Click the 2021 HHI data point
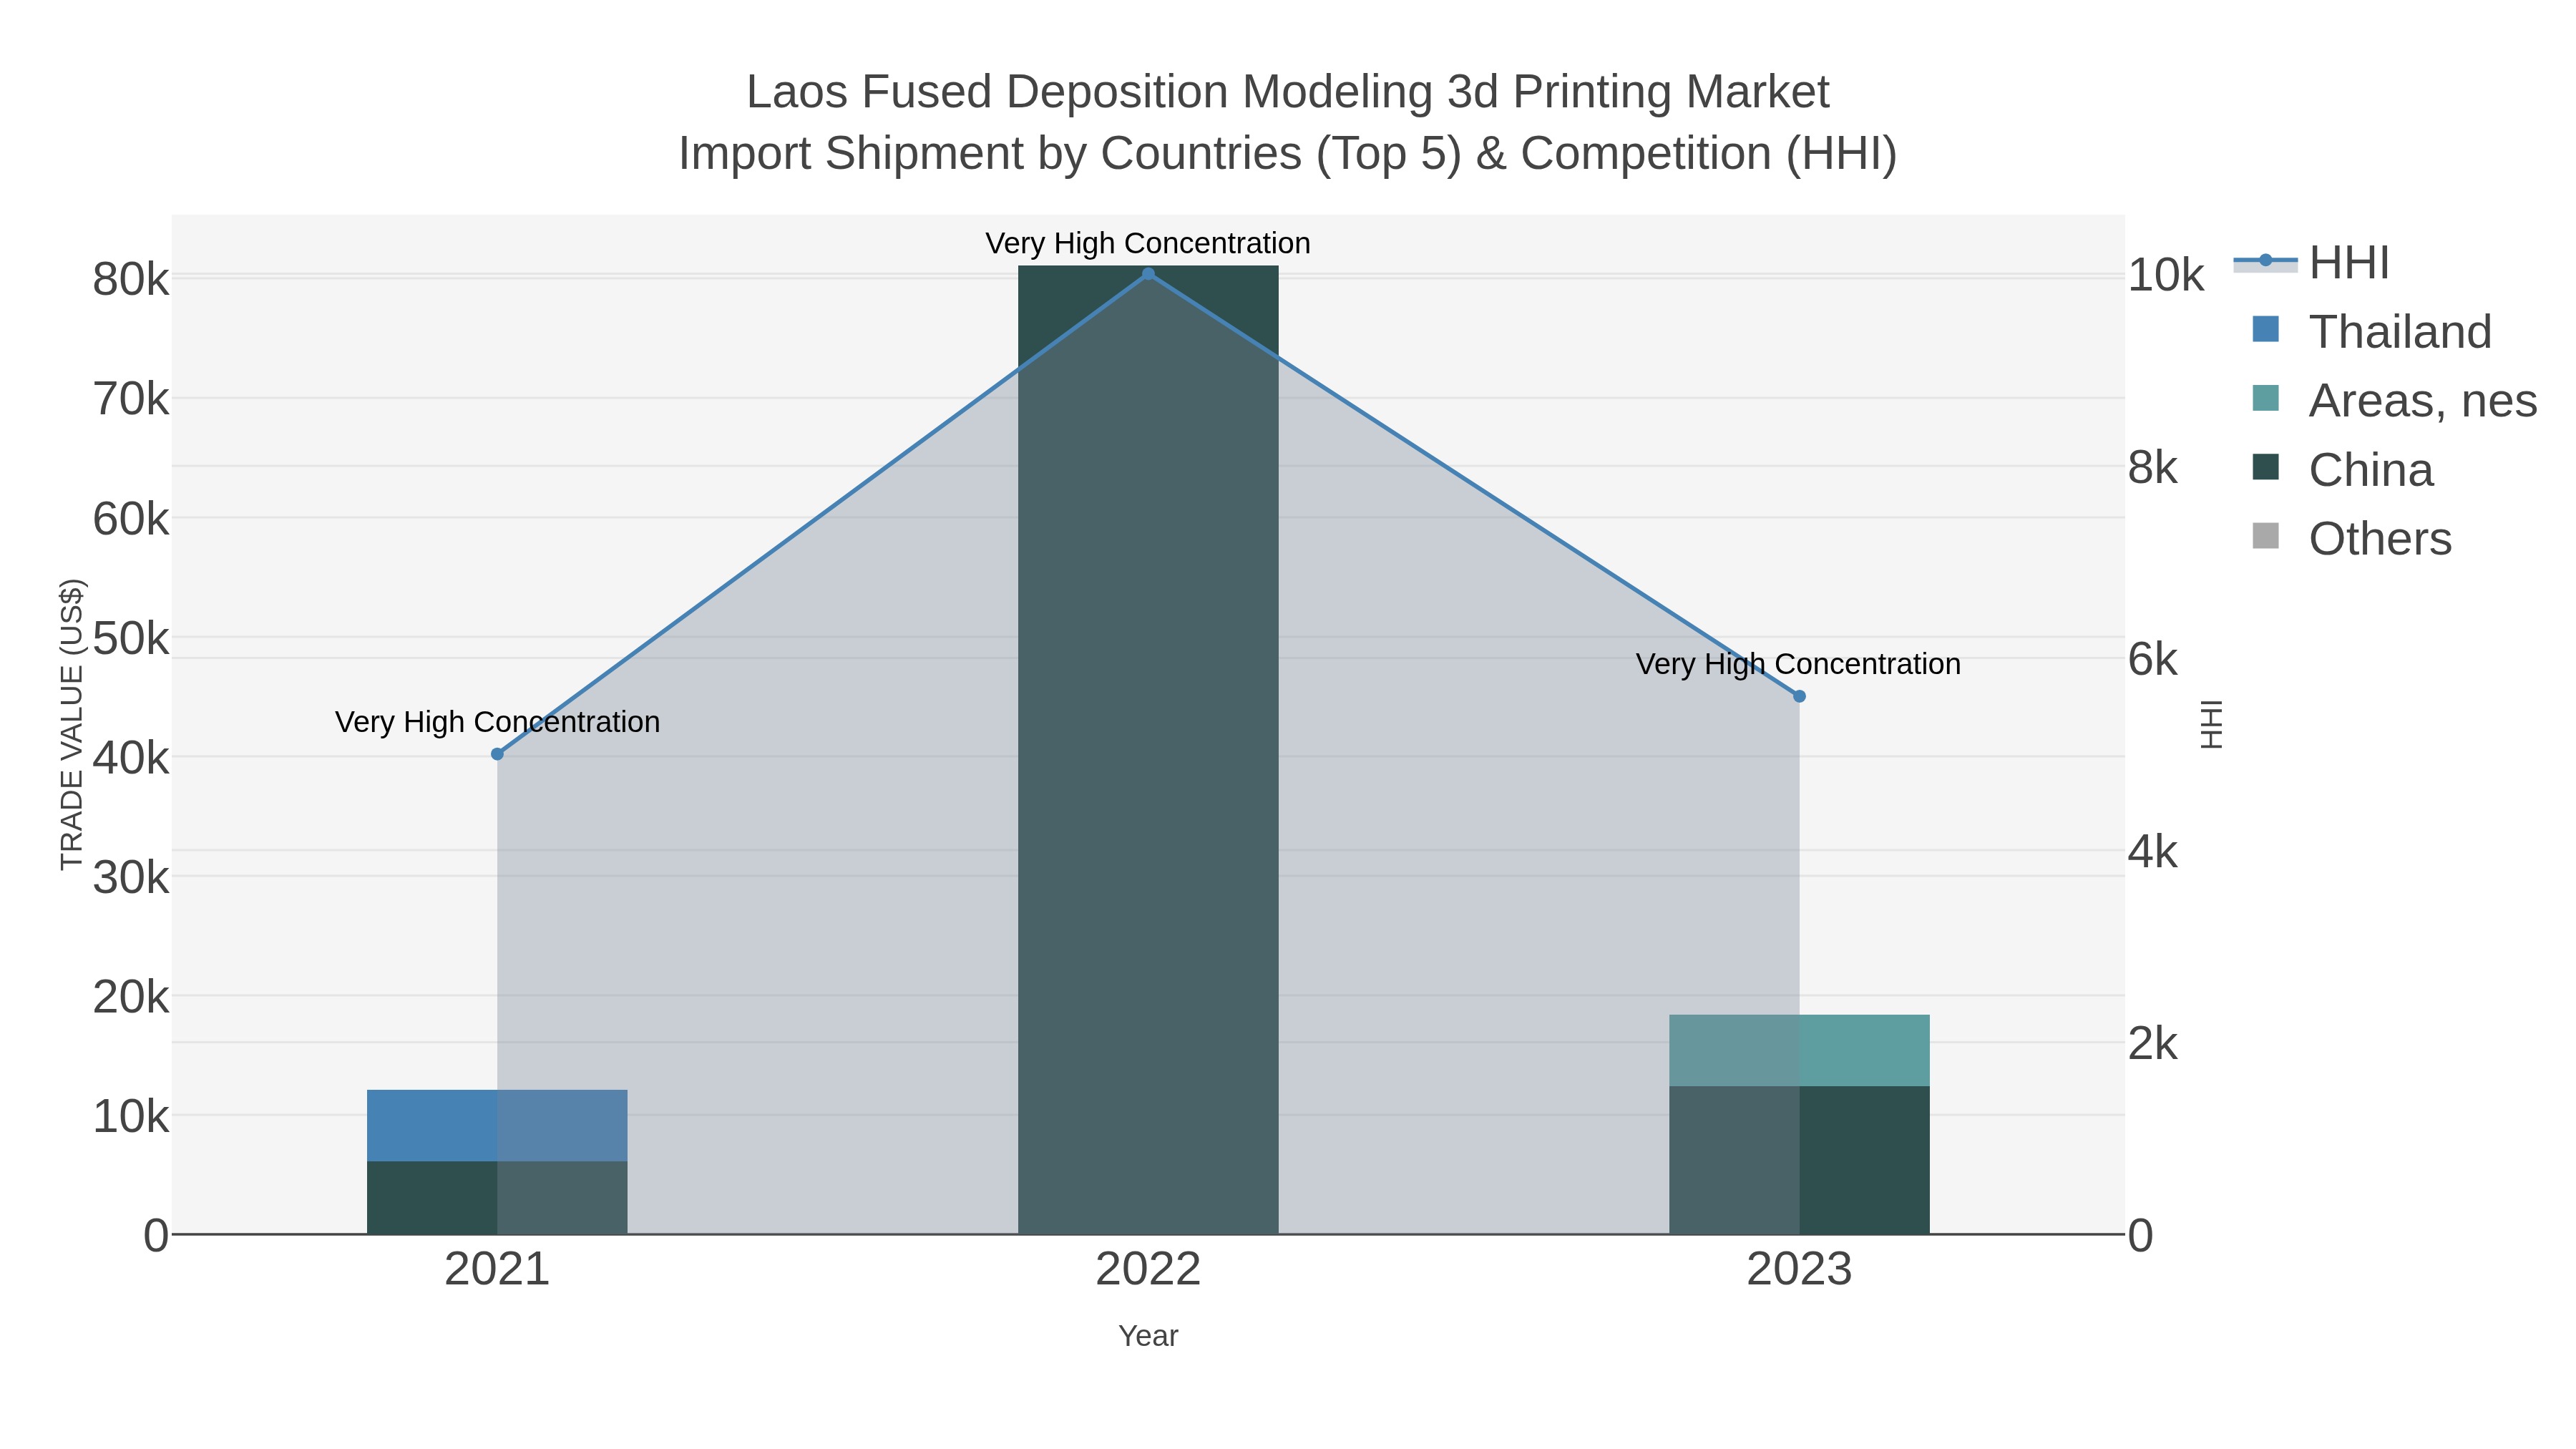 point(497,754)
